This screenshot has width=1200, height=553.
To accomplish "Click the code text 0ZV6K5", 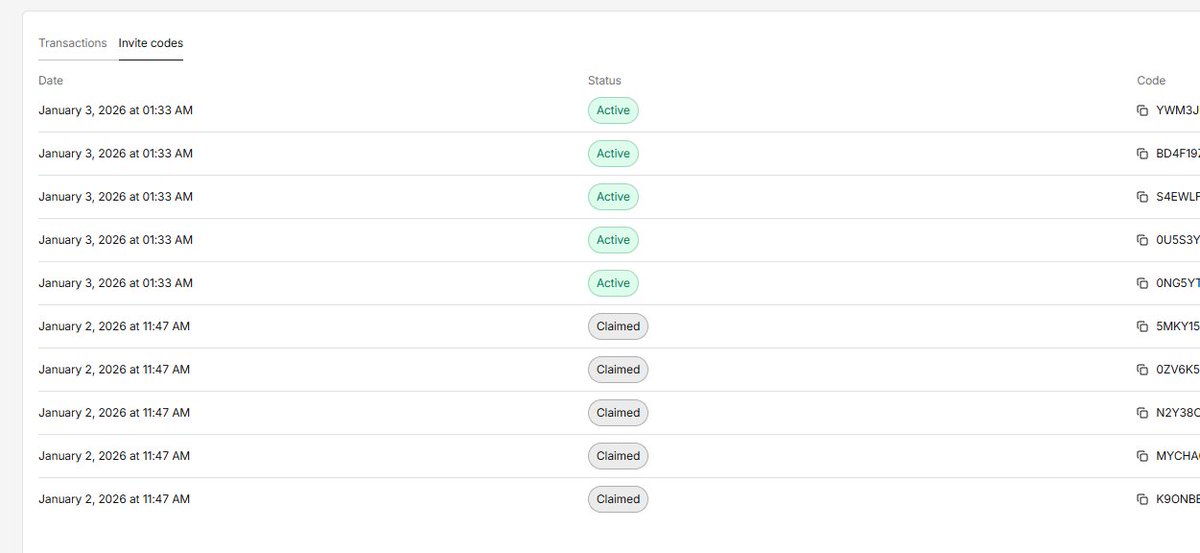I will (x=1177, y=369).
